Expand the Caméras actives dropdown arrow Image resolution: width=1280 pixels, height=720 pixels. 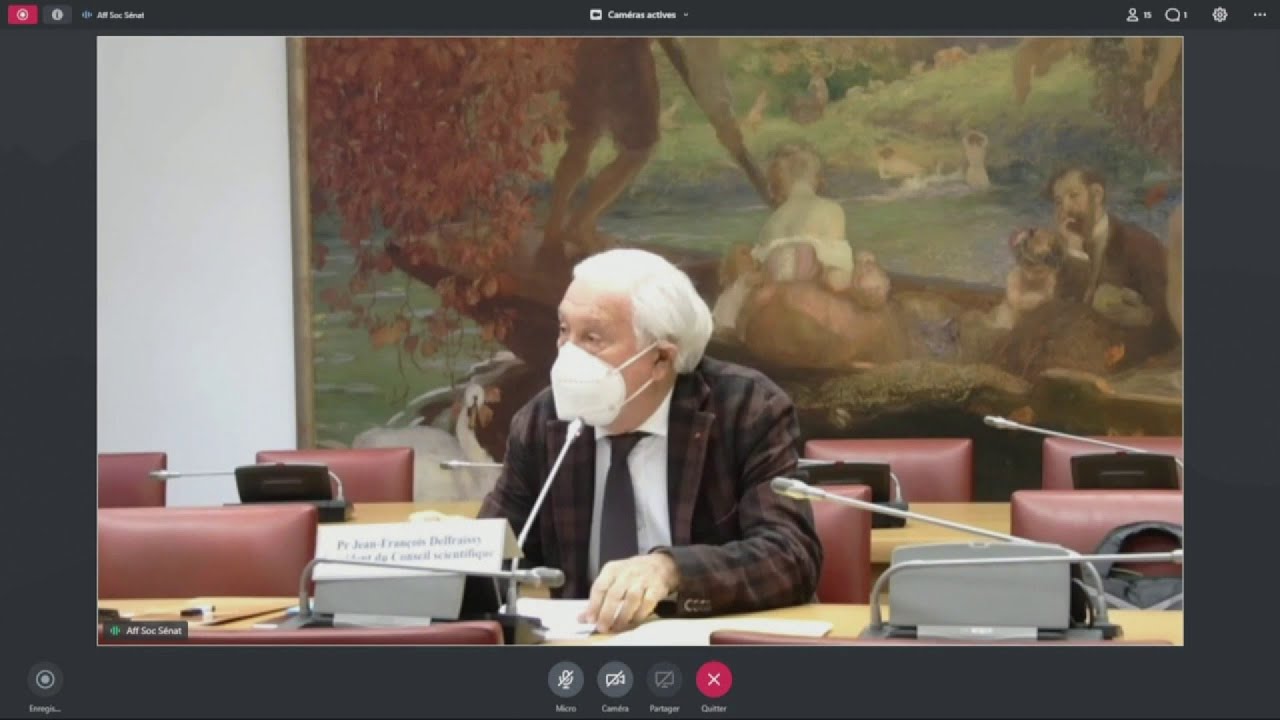click(685, 15)
